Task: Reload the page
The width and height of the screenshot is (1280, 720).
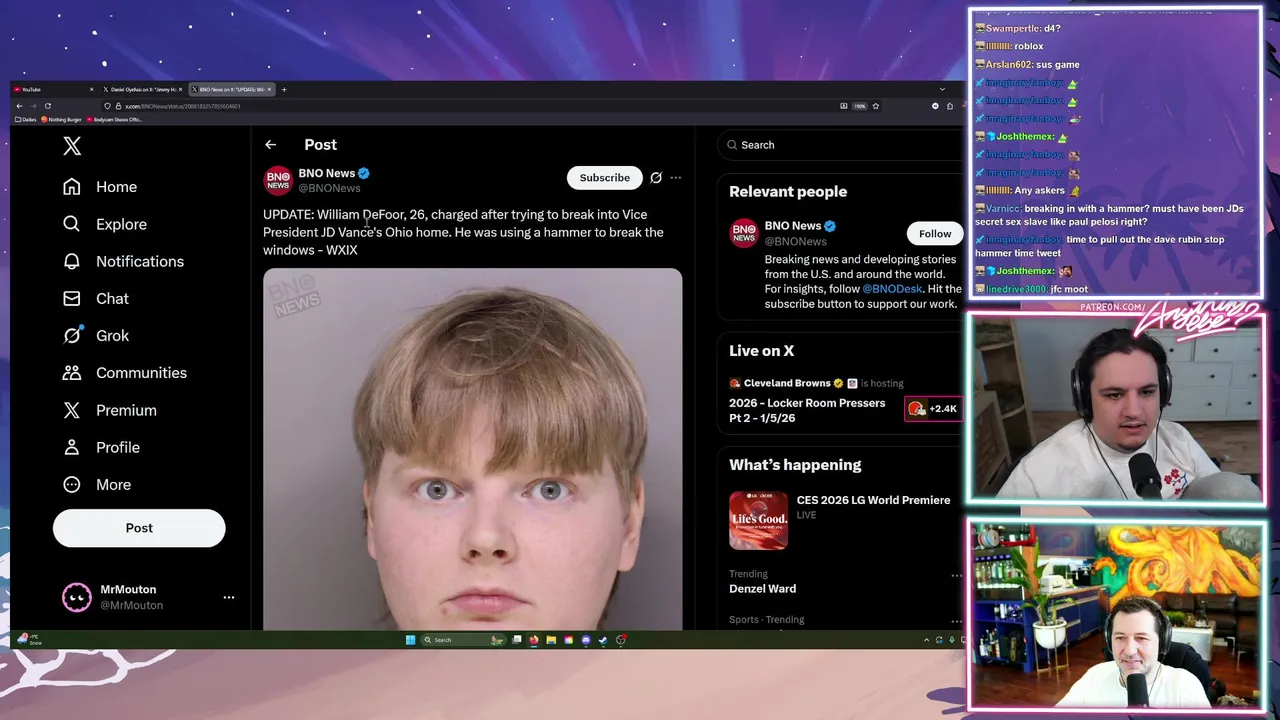Action: click(48, 106)
